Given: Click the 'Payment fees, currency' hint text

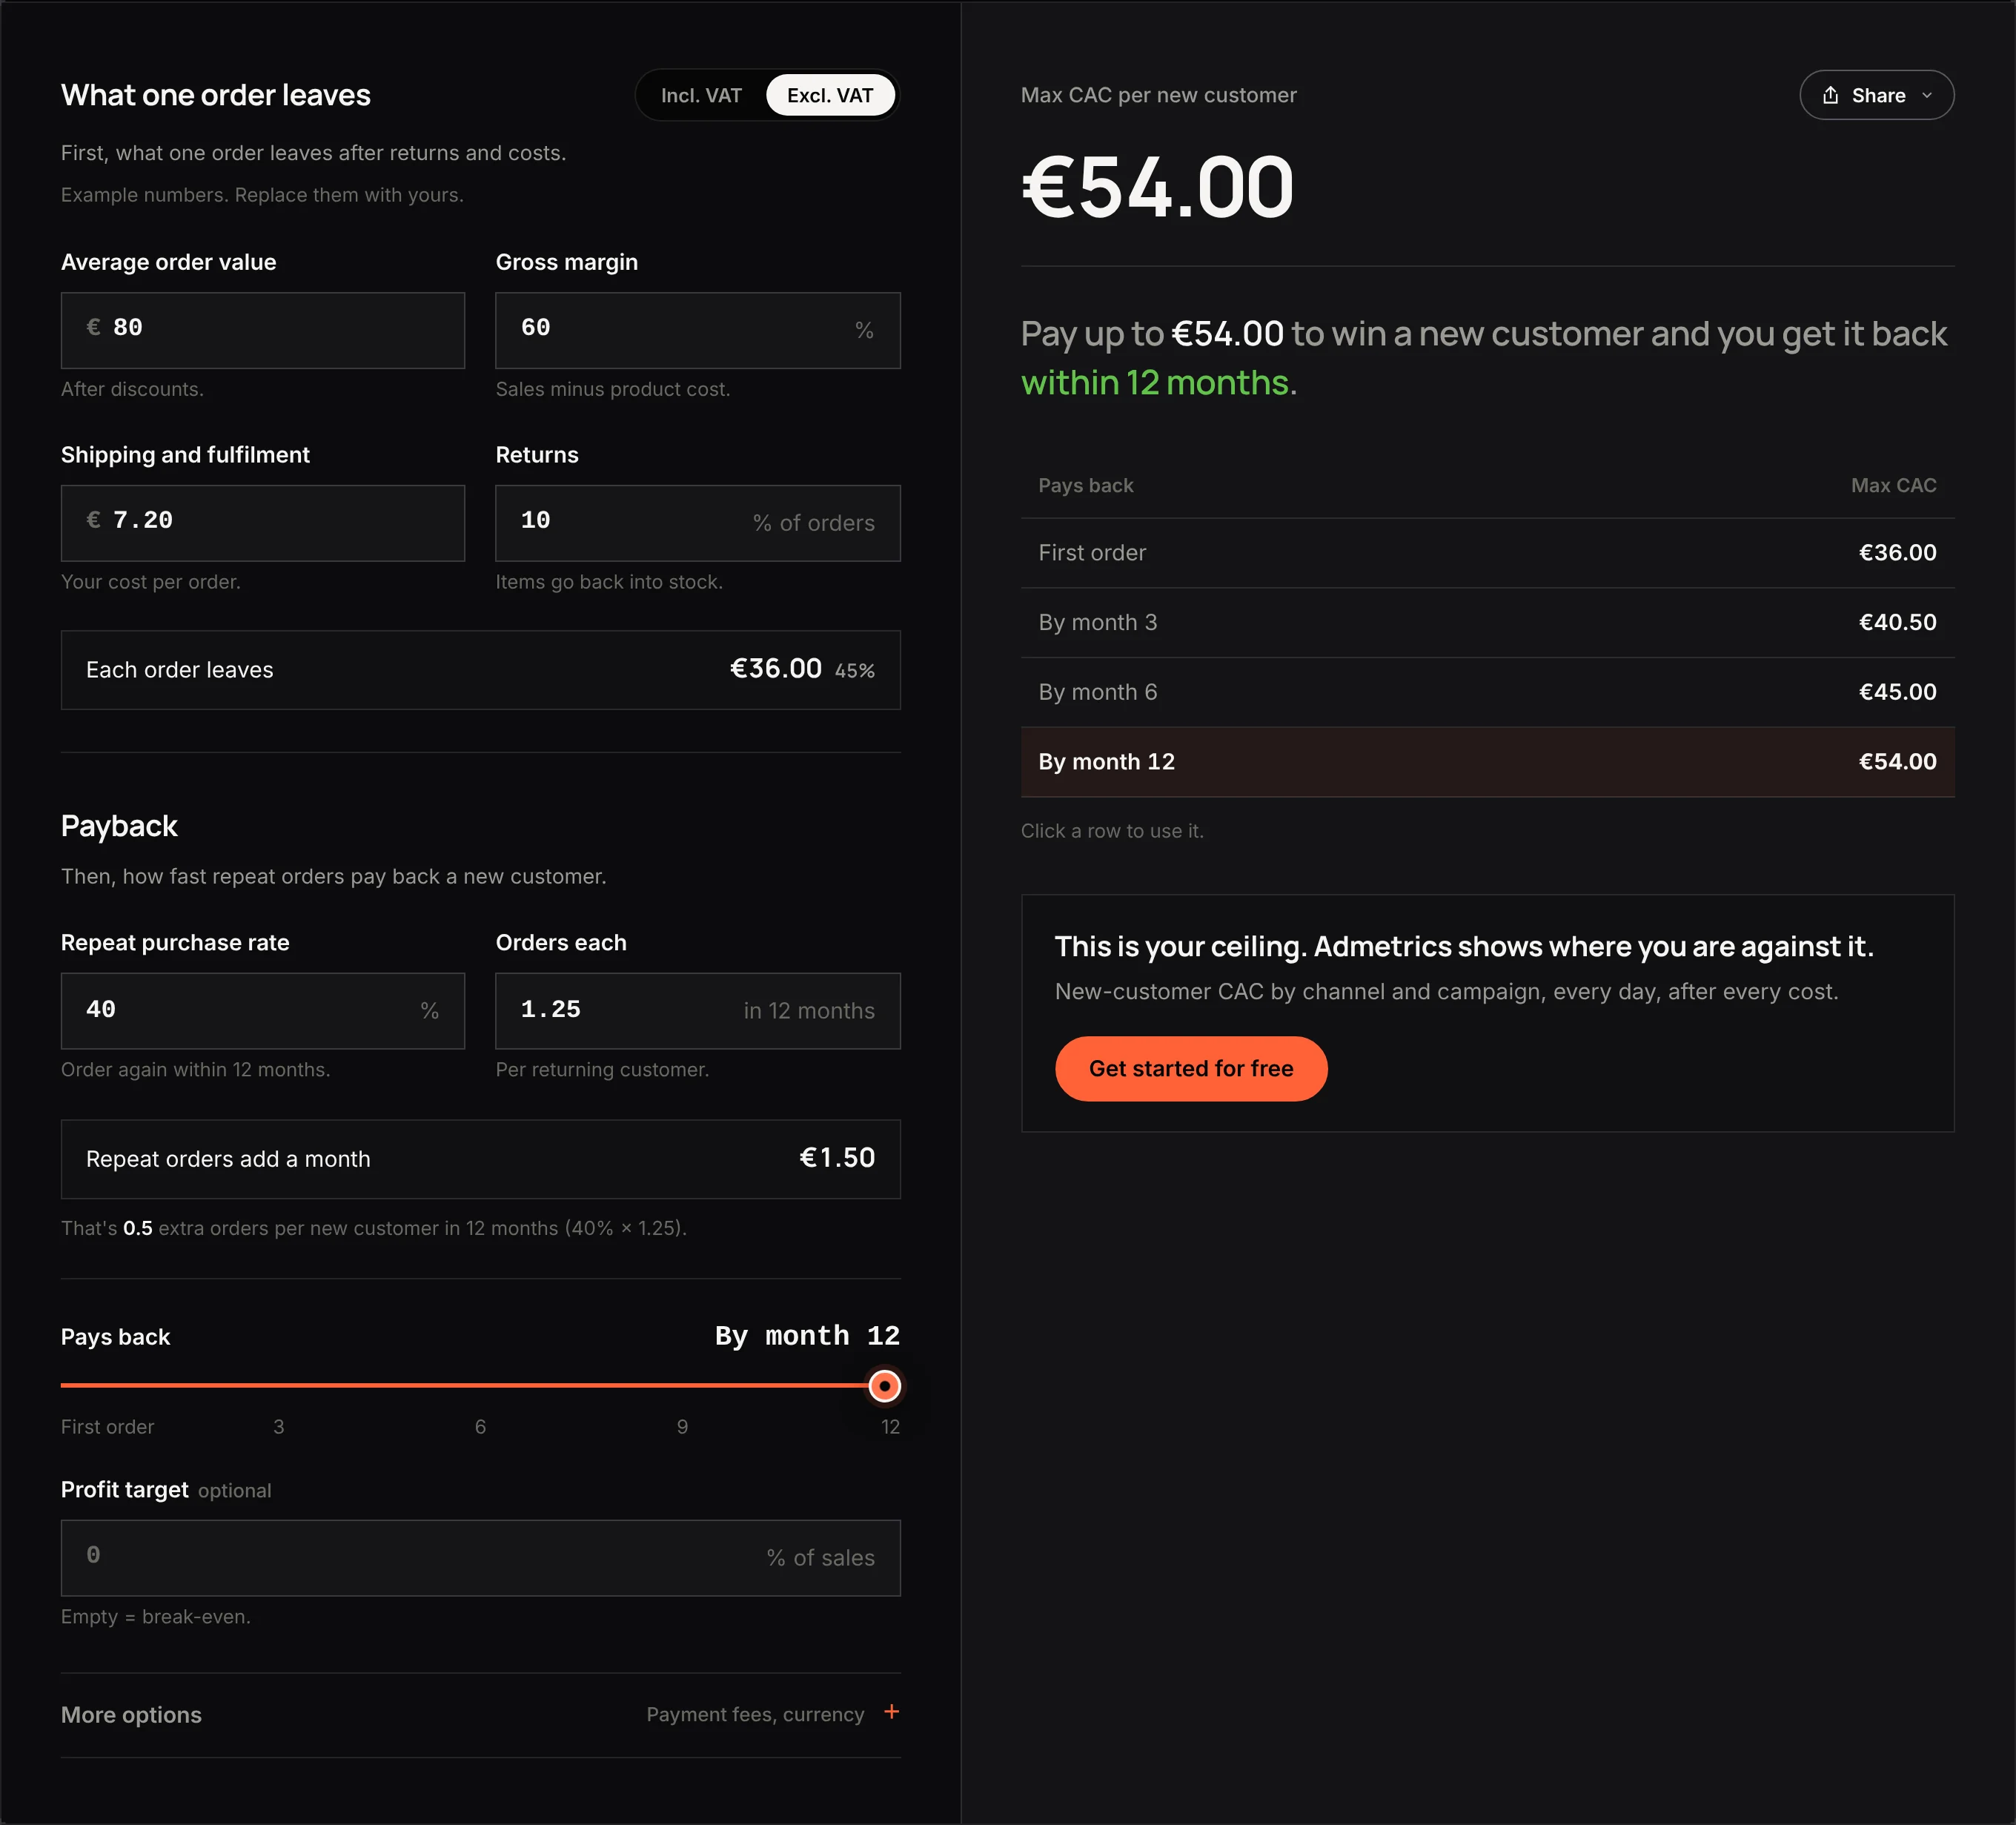Looking at the screenshot, I should (x=755, y=1715).
